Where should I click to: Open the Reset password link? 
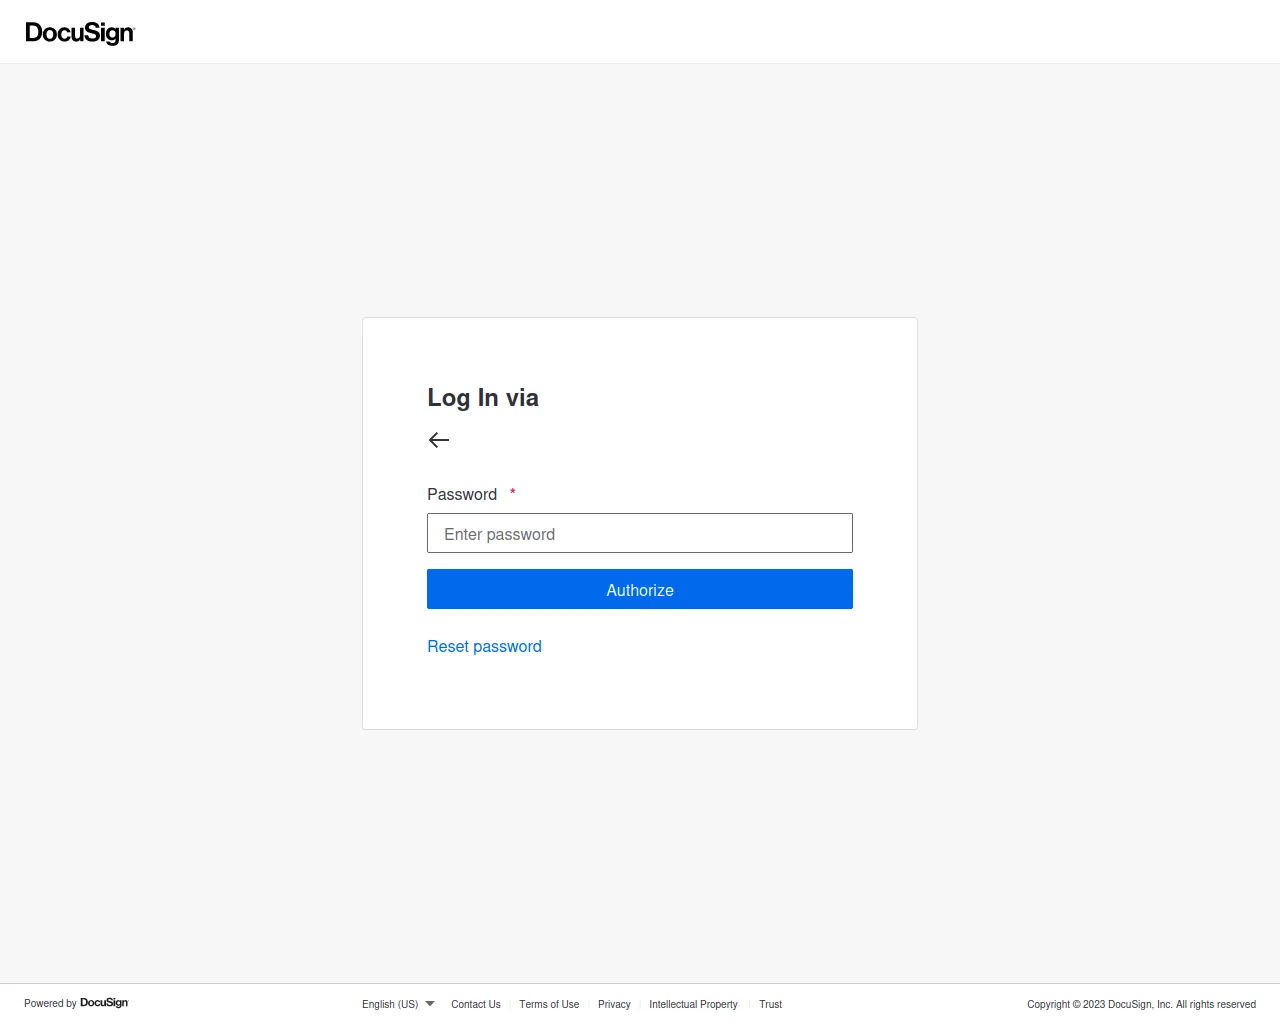pos(484,647)
